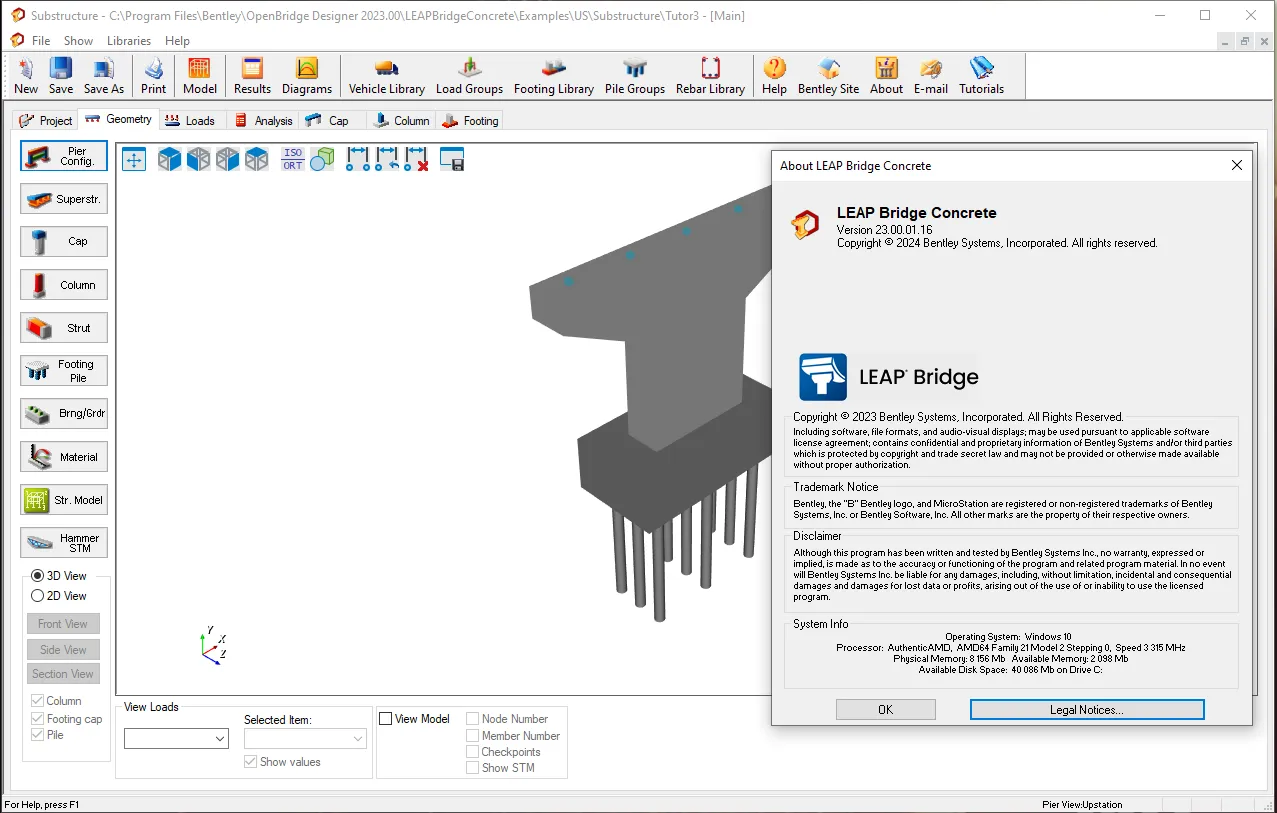Image resolution: width=1277 pixels, height=813 pixels.
Task: Click the dimension icon with undo arrow
Action: [x=387, y=159]
